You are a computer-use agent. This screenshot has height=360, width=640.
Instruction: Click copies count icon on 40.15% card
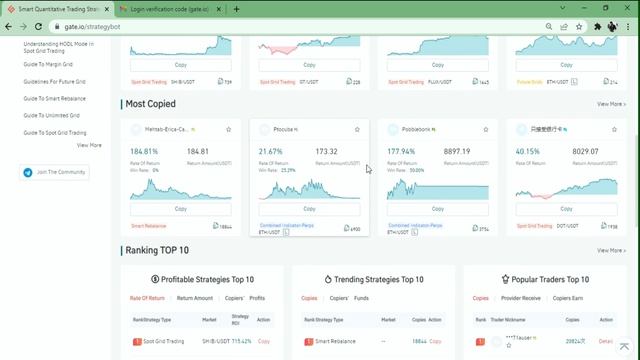pyautogui.click(x=604, y=225)
